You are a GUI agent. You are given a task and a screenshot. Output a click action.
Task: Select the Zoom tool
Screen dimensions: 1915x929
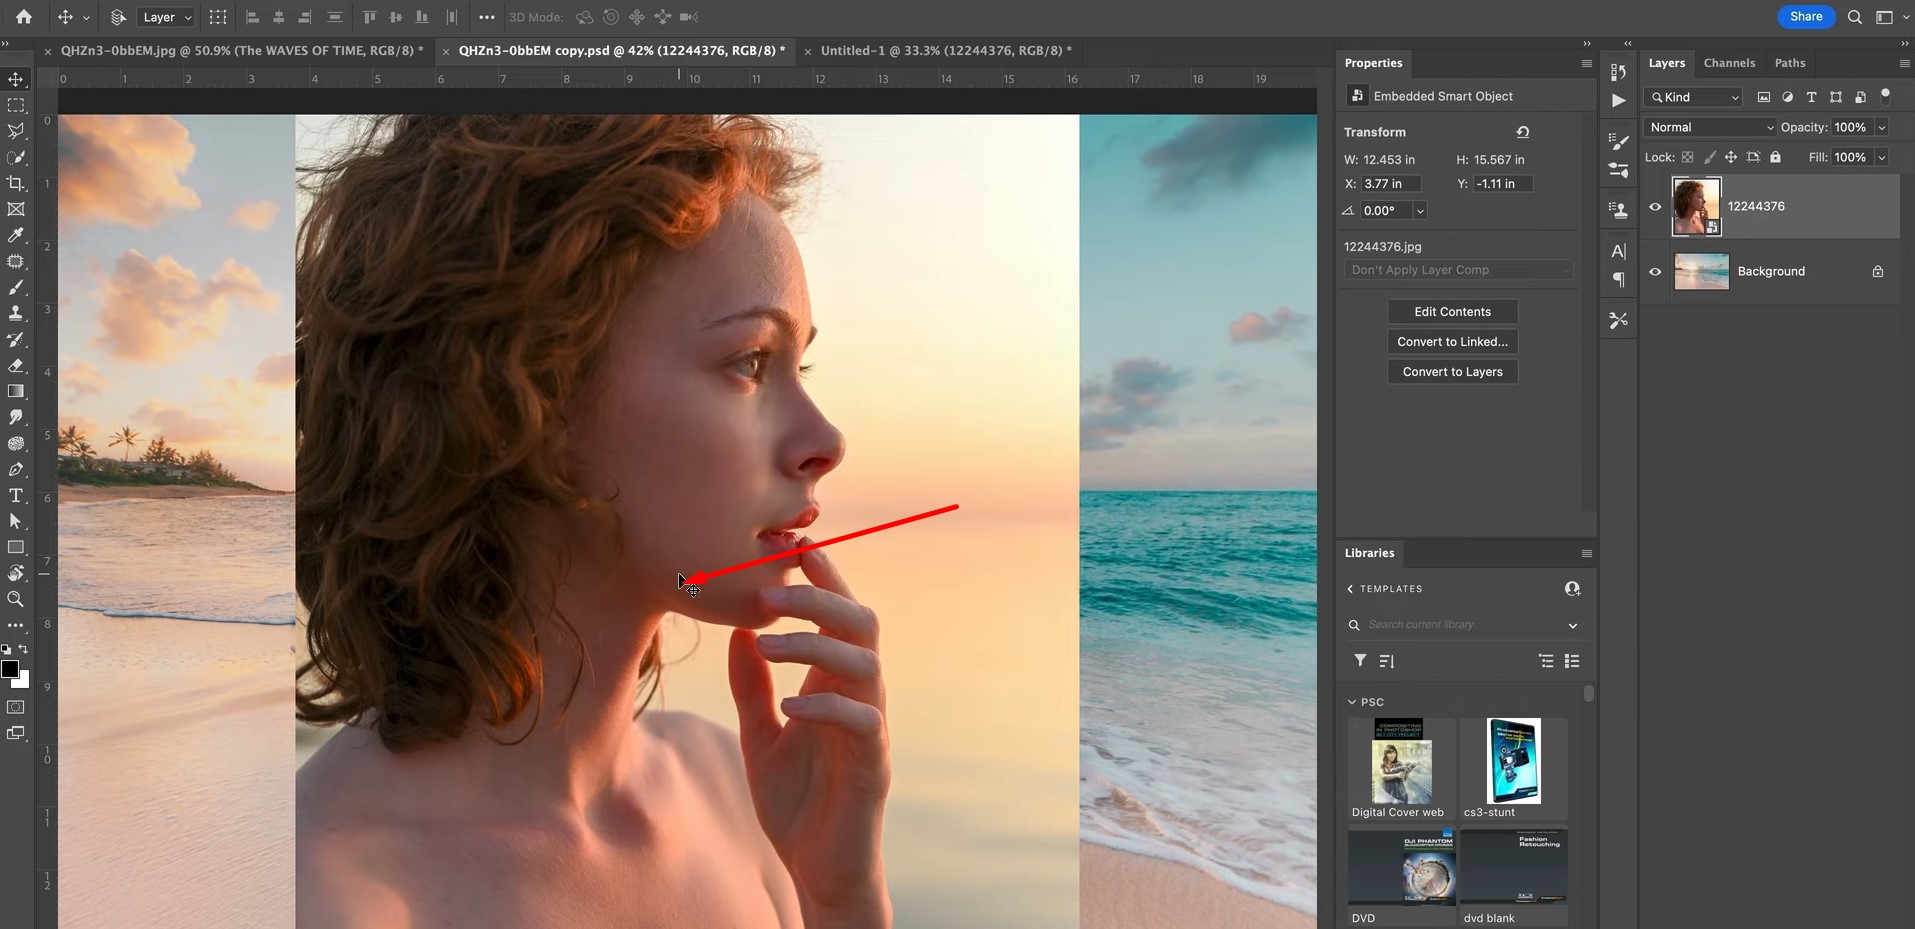click(x=16, y=599)
